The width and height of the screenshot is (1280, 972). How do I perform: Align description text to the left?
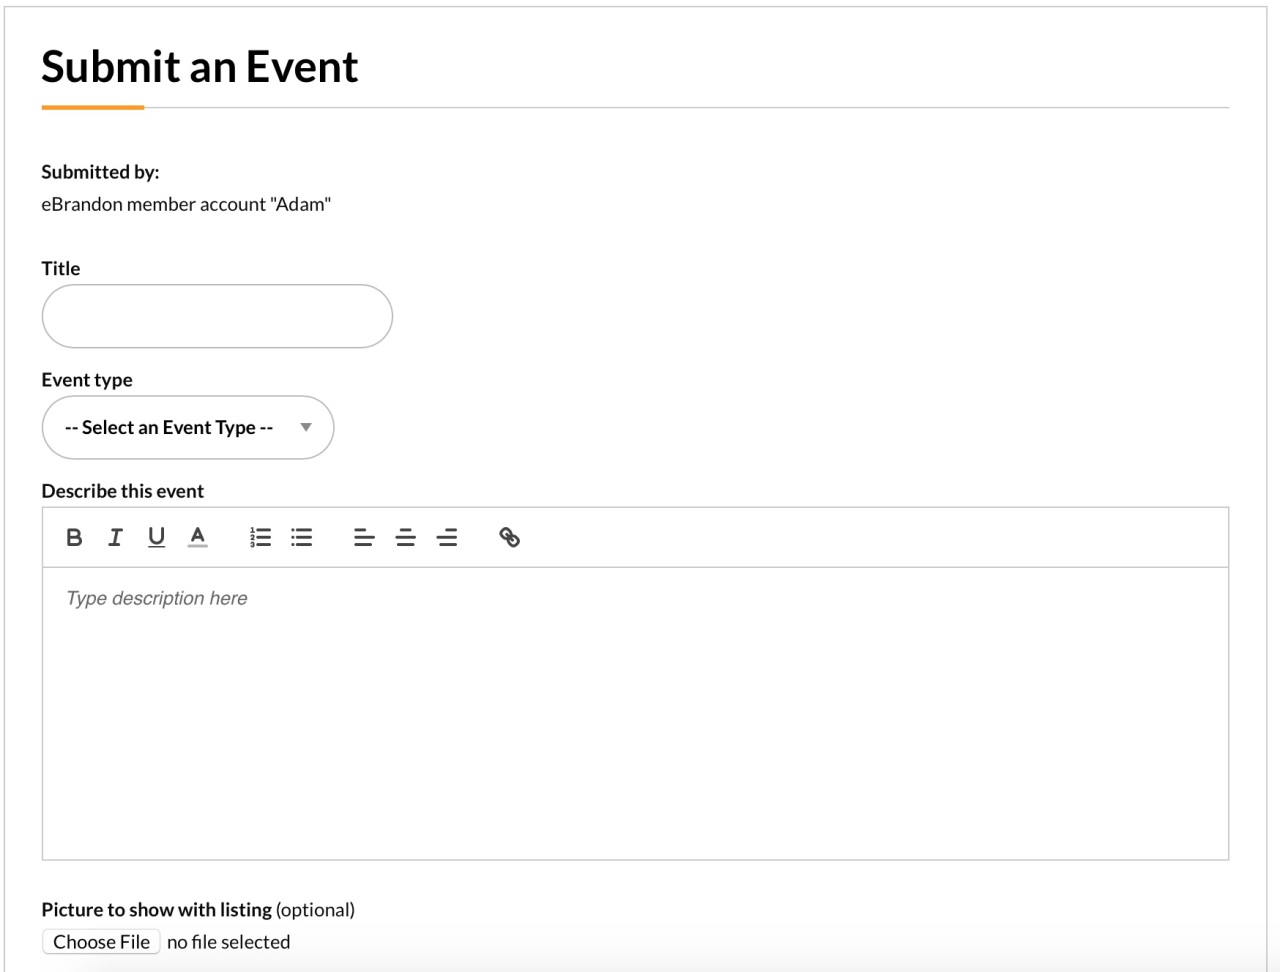coord(364,538)
